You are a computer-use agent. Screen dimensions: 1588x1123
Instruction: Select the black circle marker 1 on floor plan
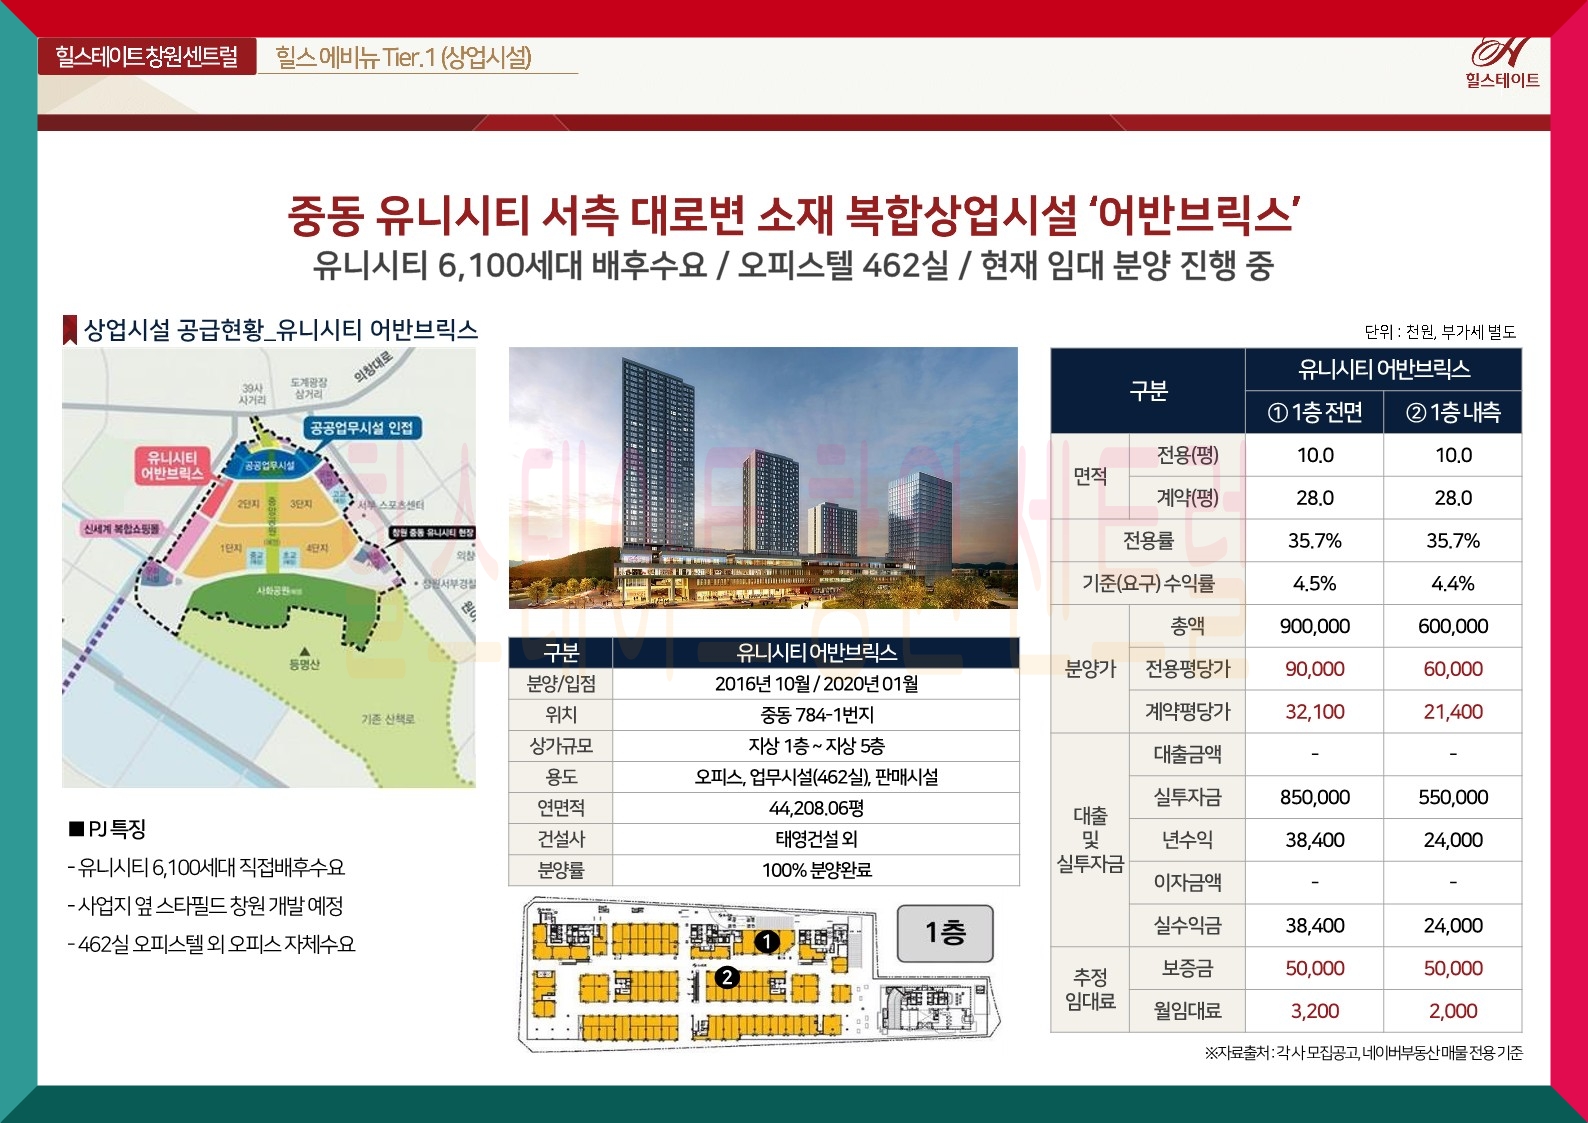point(767,942)
